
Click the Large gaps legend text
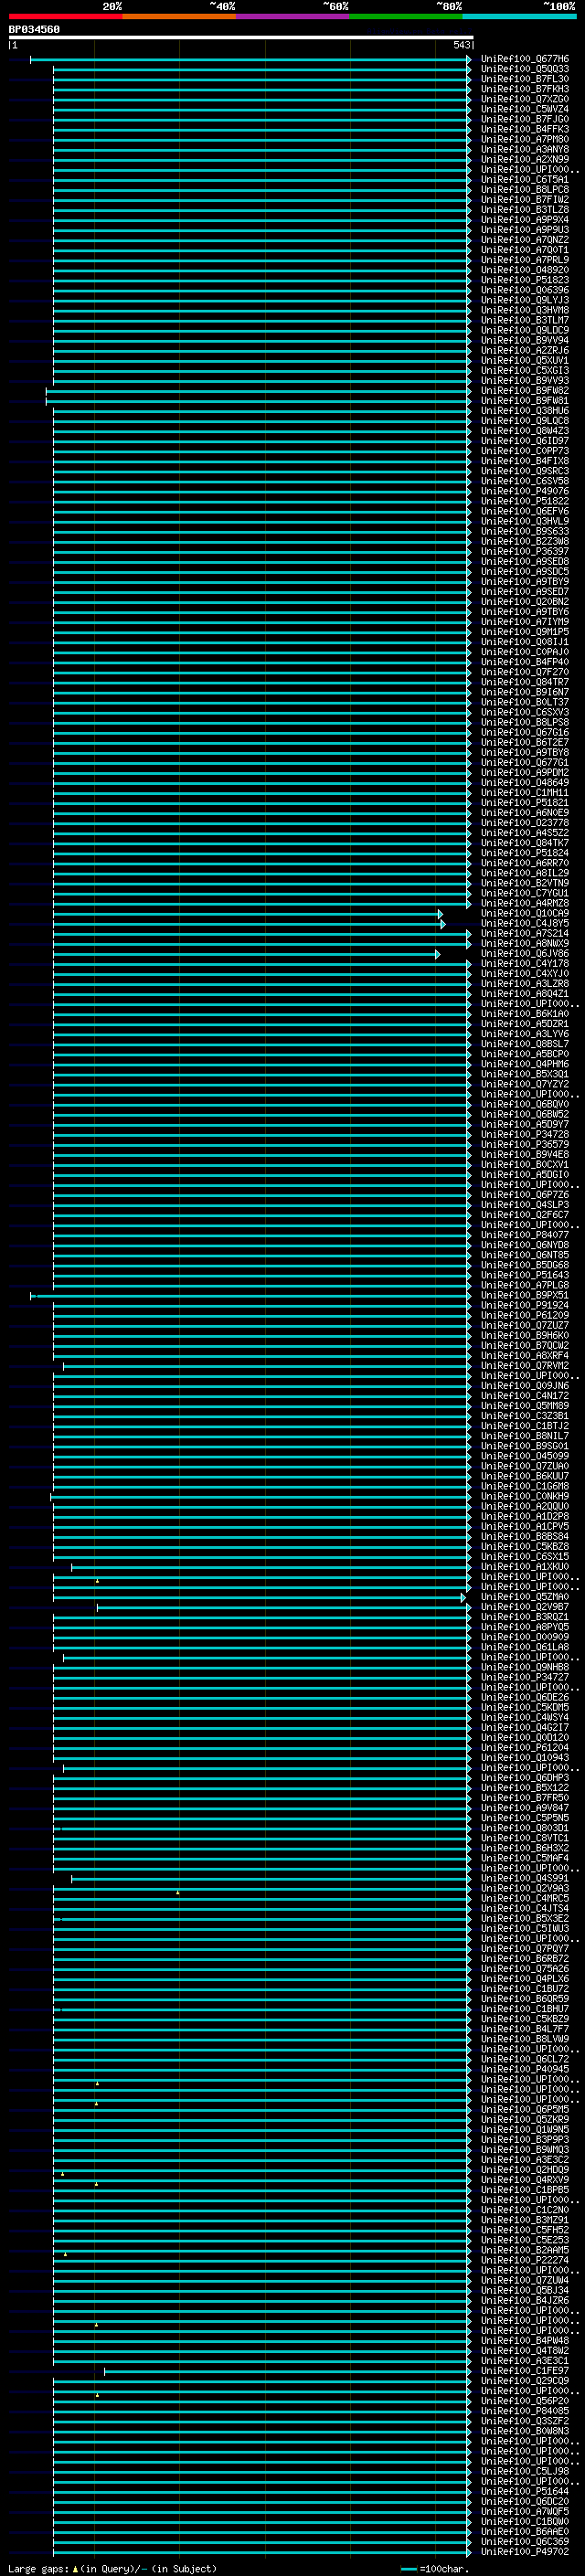pyautogui.click(x=112, y=2568)
